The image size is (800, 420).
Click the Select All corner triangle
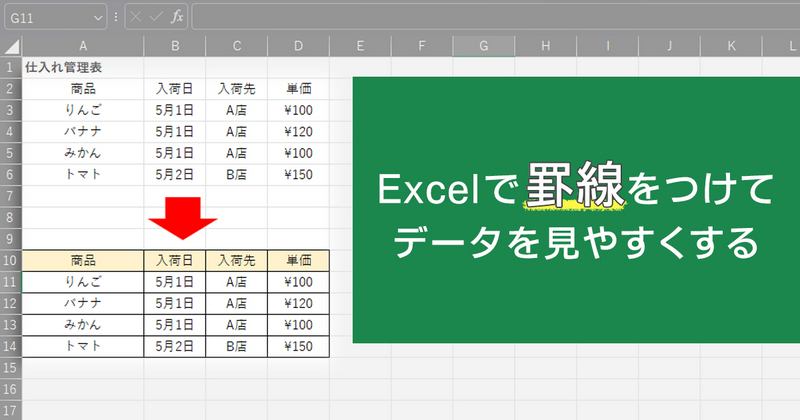tap(12, 46)
